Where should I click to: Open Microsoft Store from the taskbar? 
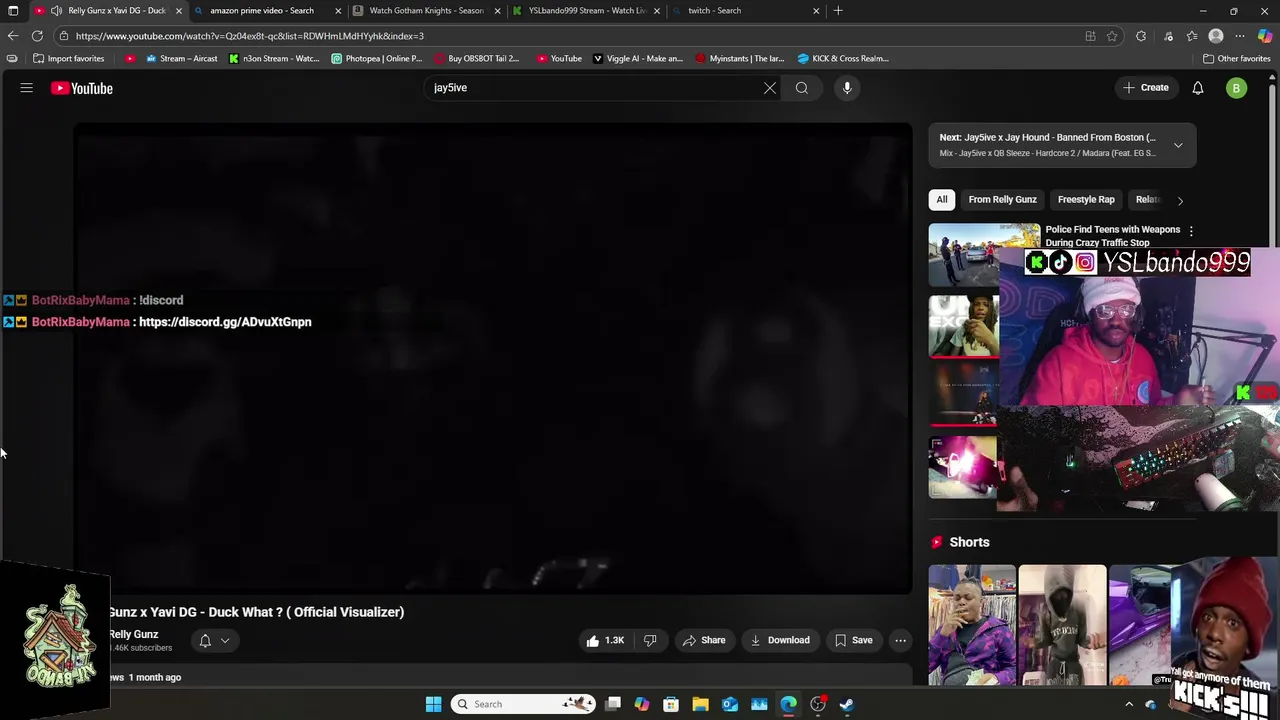671,704
